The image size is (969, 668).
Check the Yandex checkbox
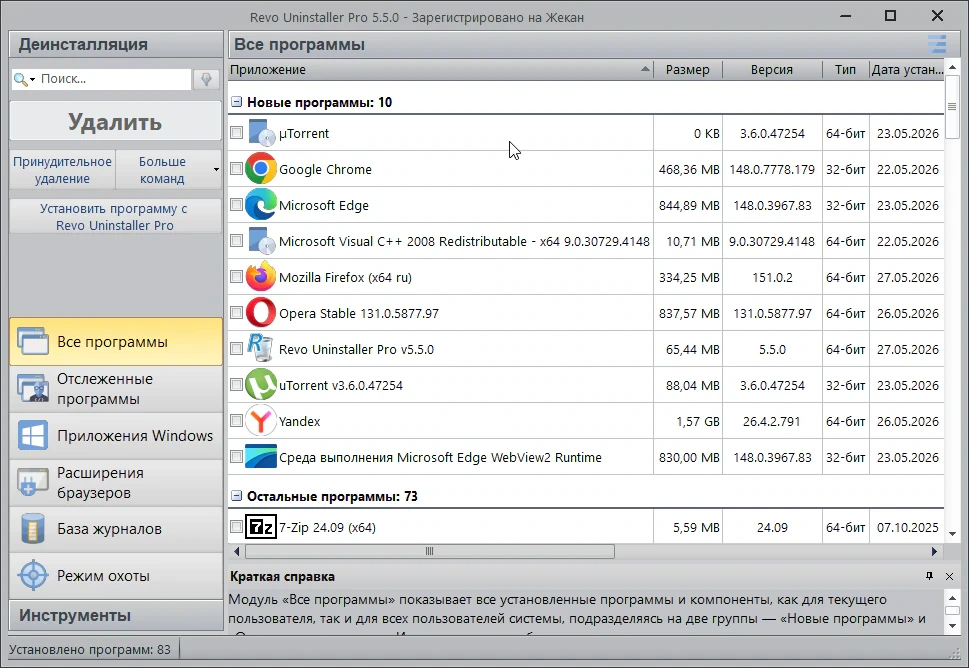(x=236, y=420)
